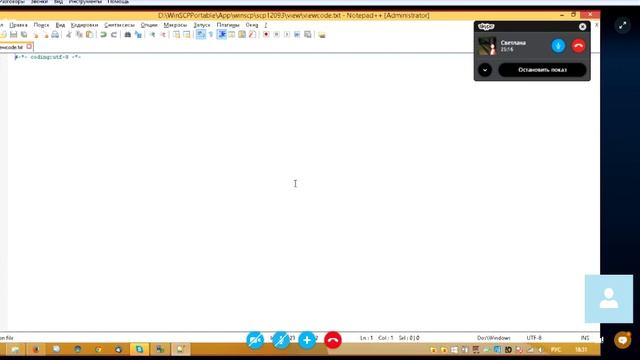Viewport: 640px width, 360px height.
Task: Toggle full screen with expand arrows icon
Action: tap(622, 25)
